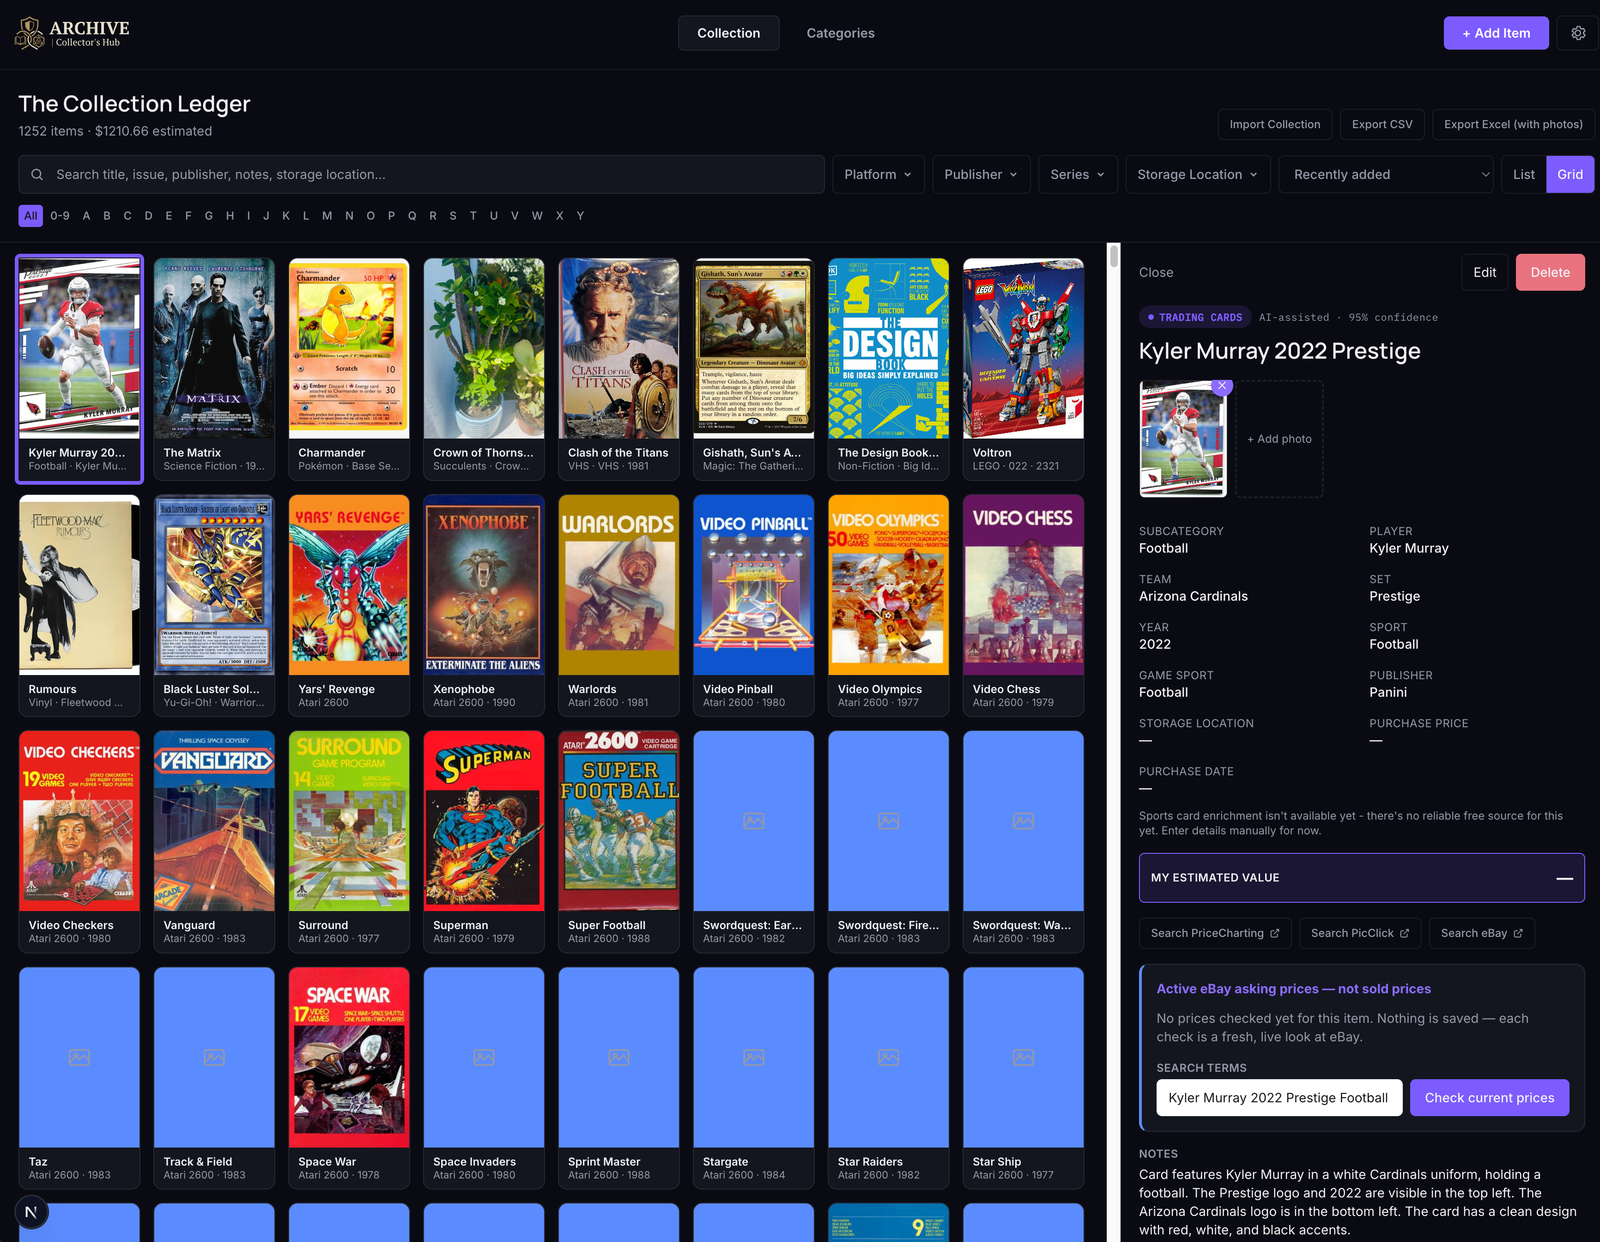Open the Series filter dropdown

tap(1077, 174)
